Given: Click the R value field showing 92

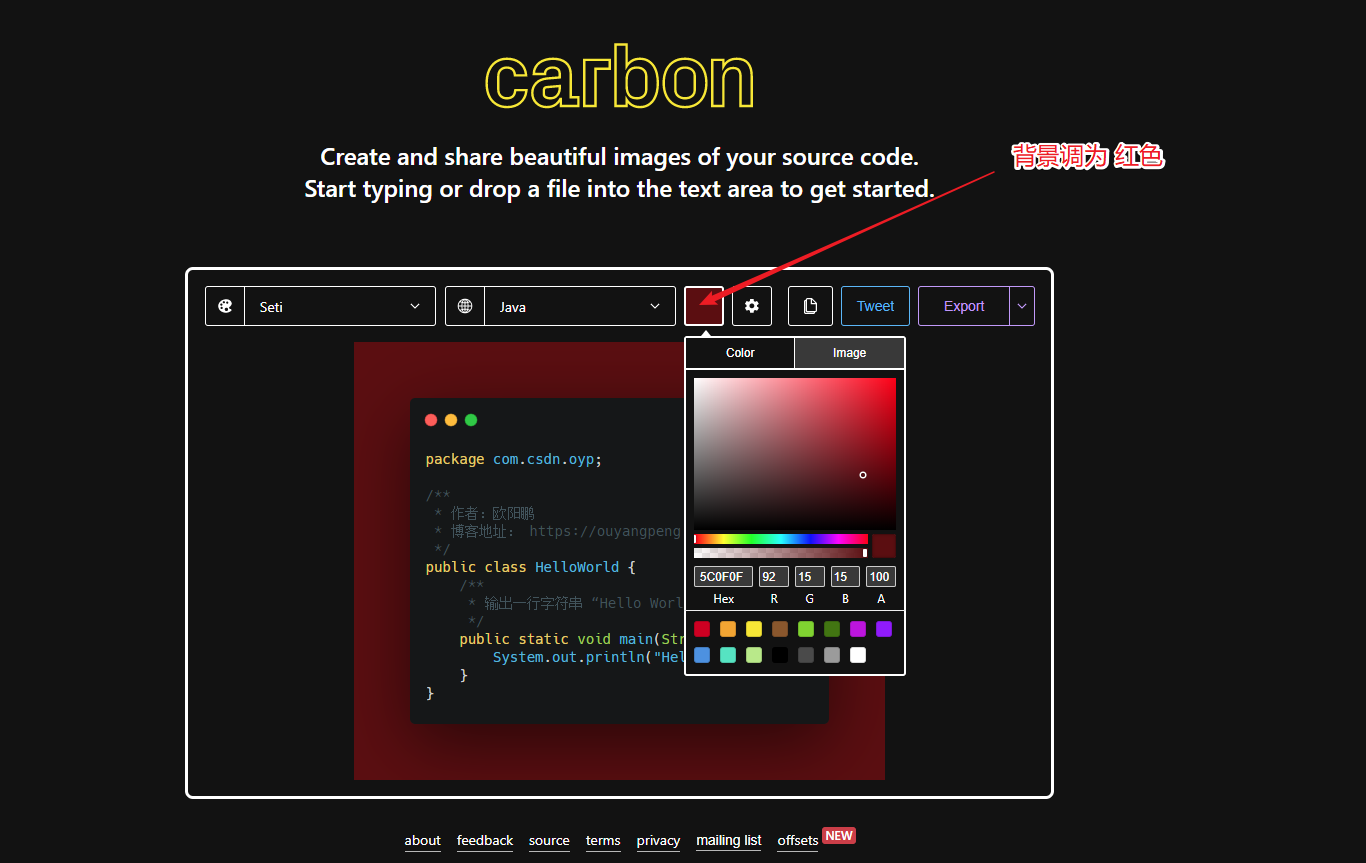Looking at the screenshot, I should point(774,577).
